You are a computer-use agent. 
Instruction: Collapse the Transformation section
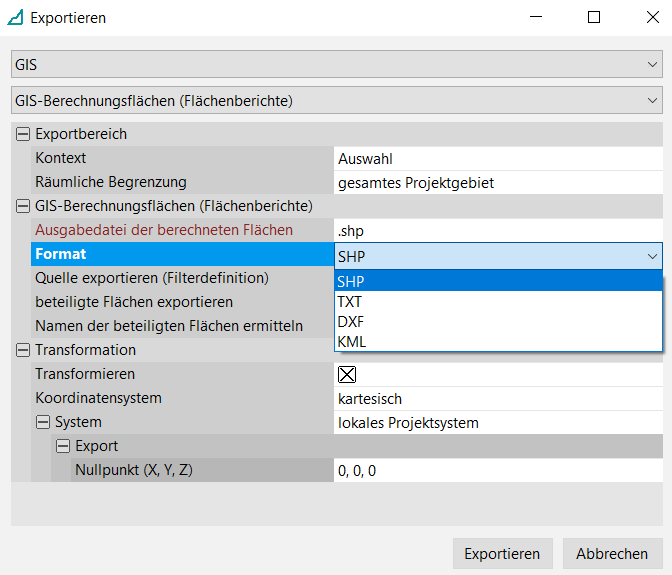(x=23, y=350)
